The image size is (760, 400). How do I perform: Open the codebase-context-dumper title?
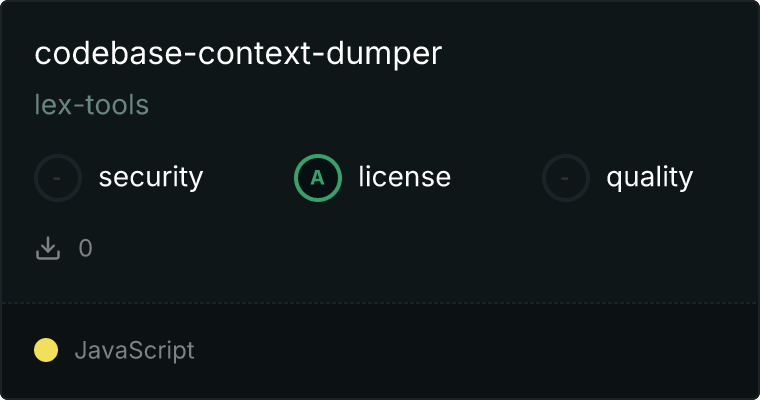[238, 53]
